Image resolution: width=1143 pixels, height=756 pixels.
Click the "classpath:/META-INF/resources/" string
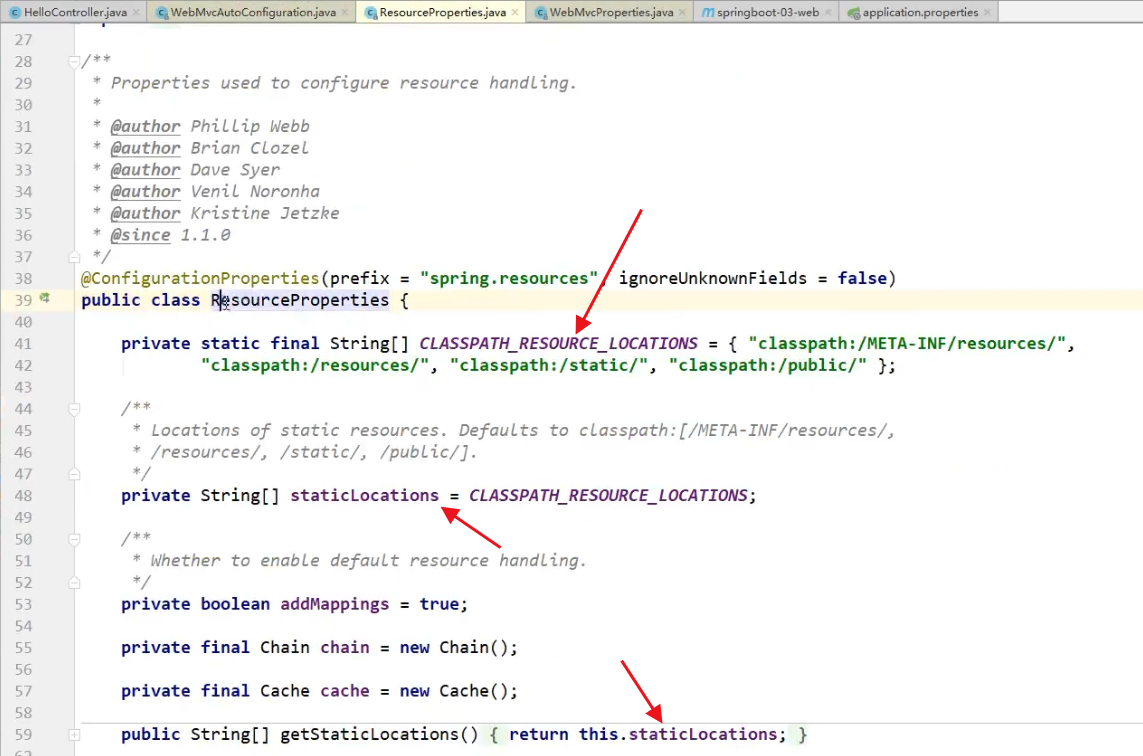(907, 343)
